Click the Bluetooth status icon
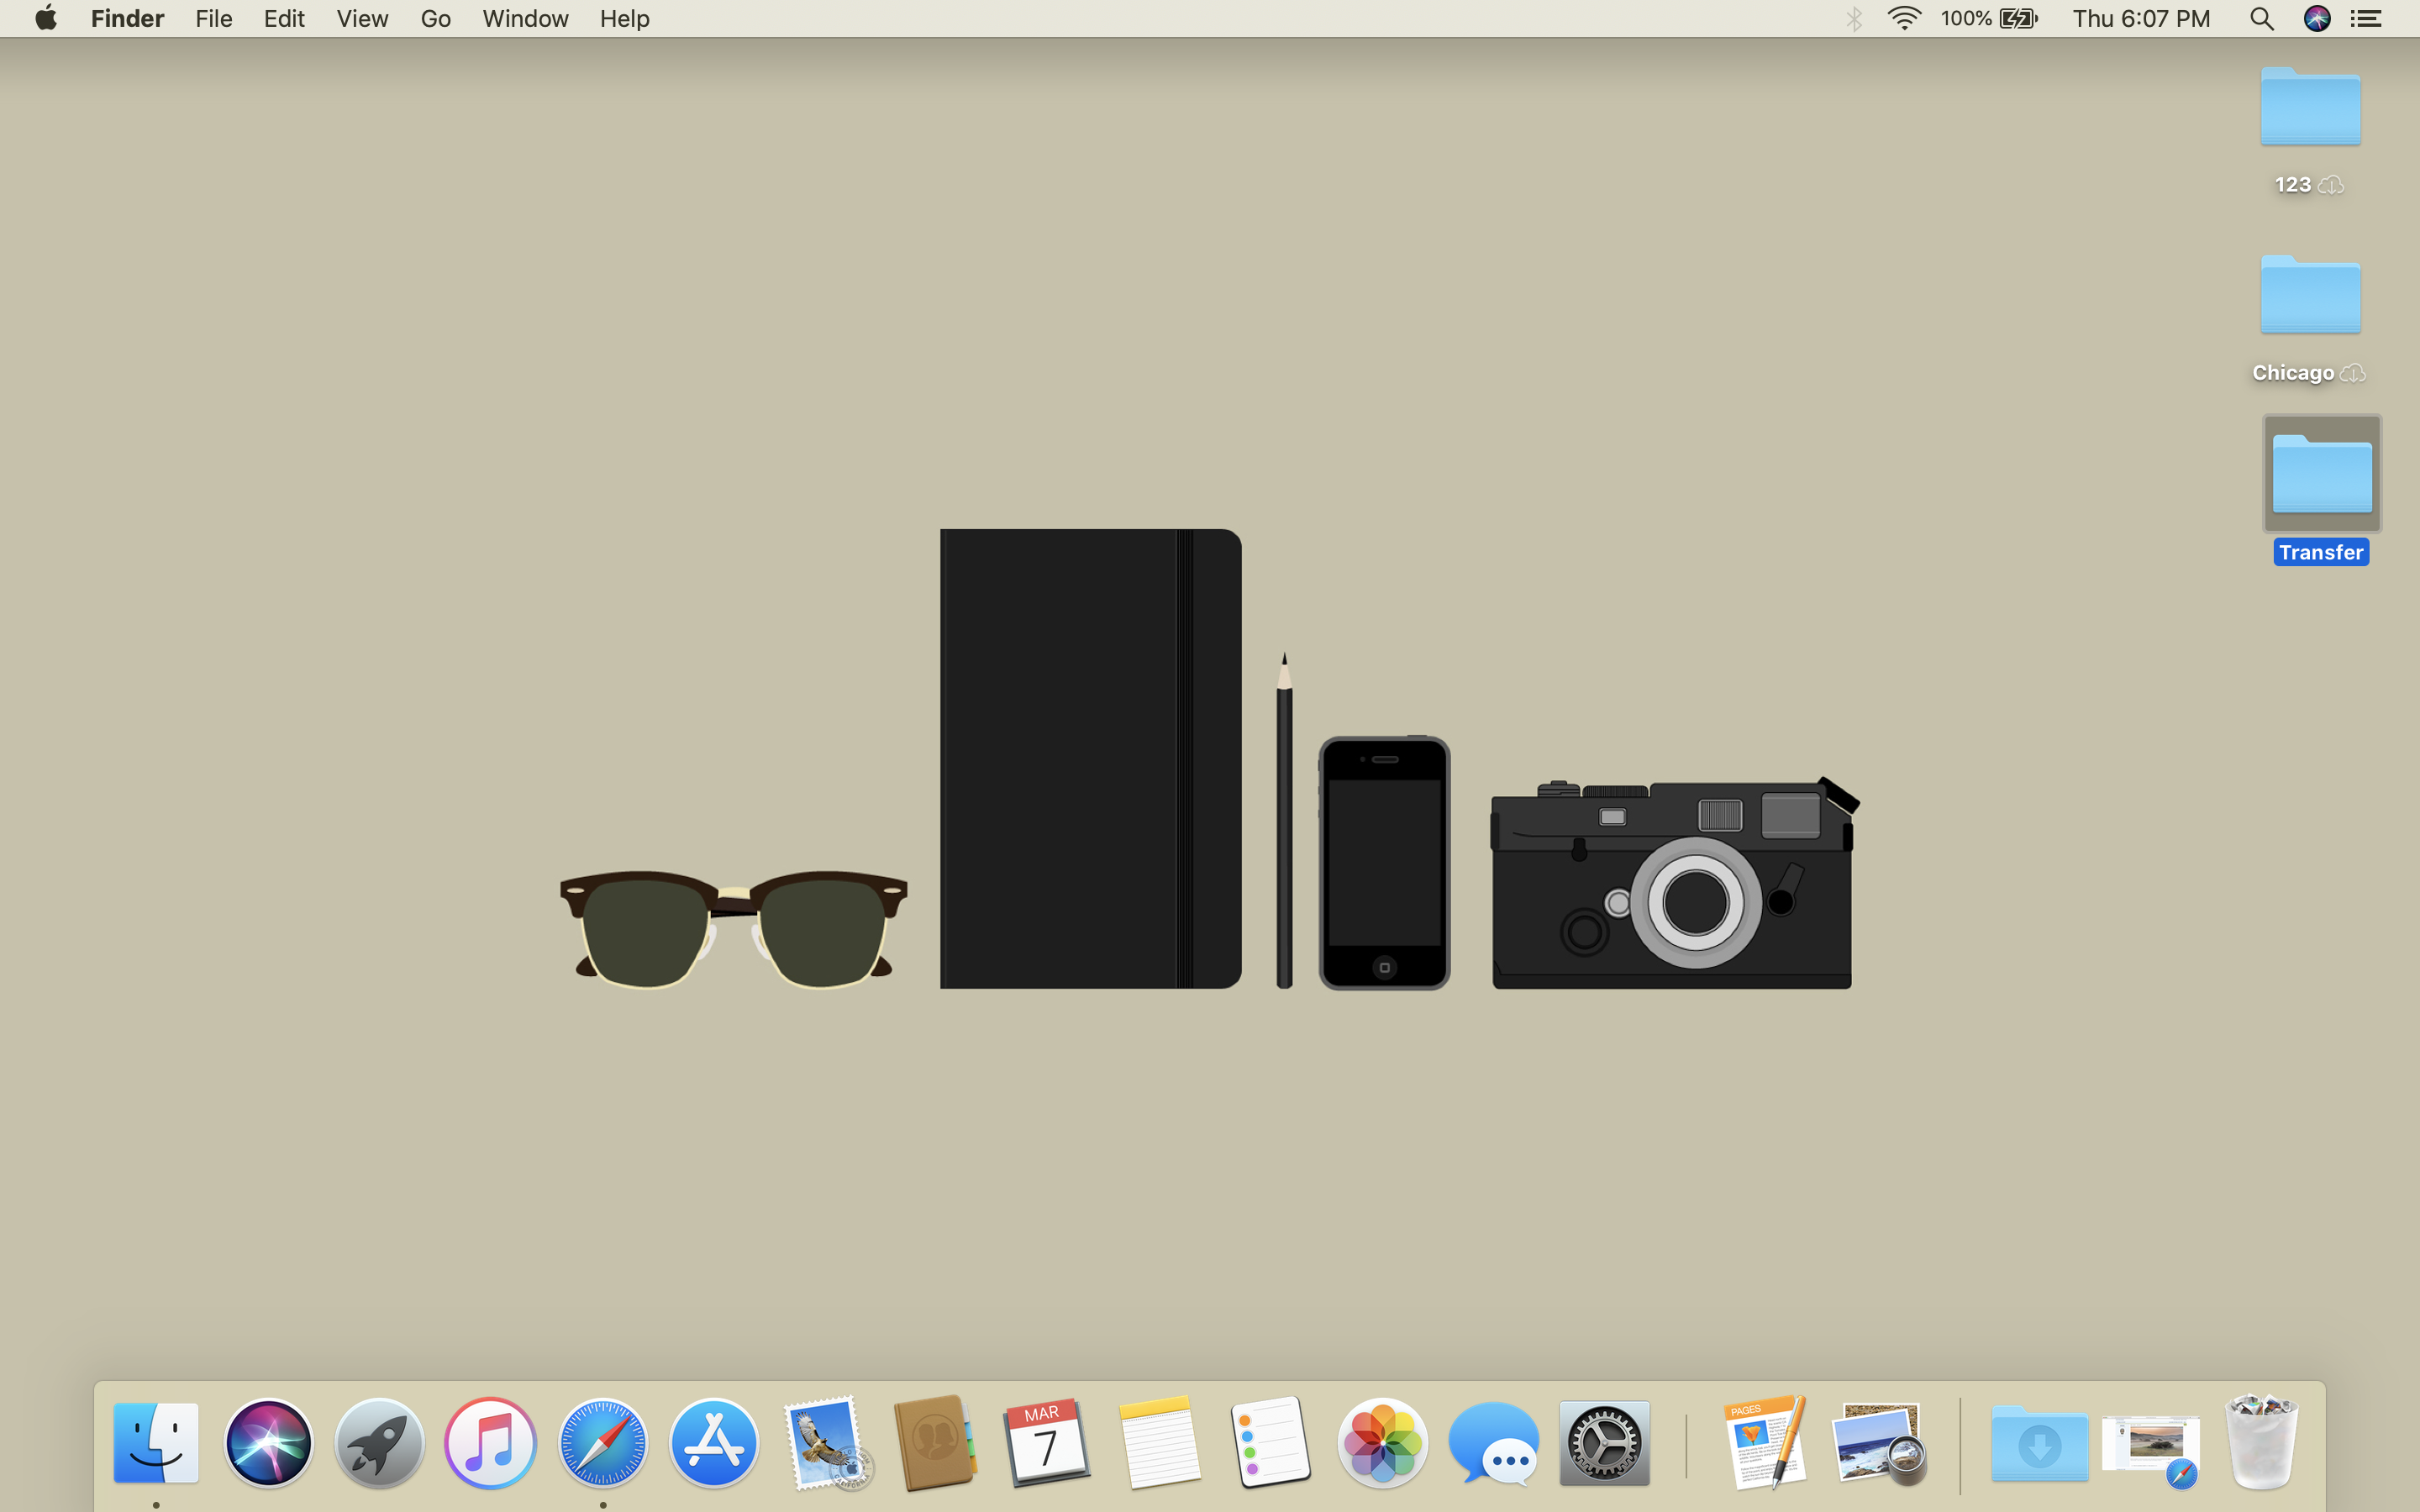 1853,19
